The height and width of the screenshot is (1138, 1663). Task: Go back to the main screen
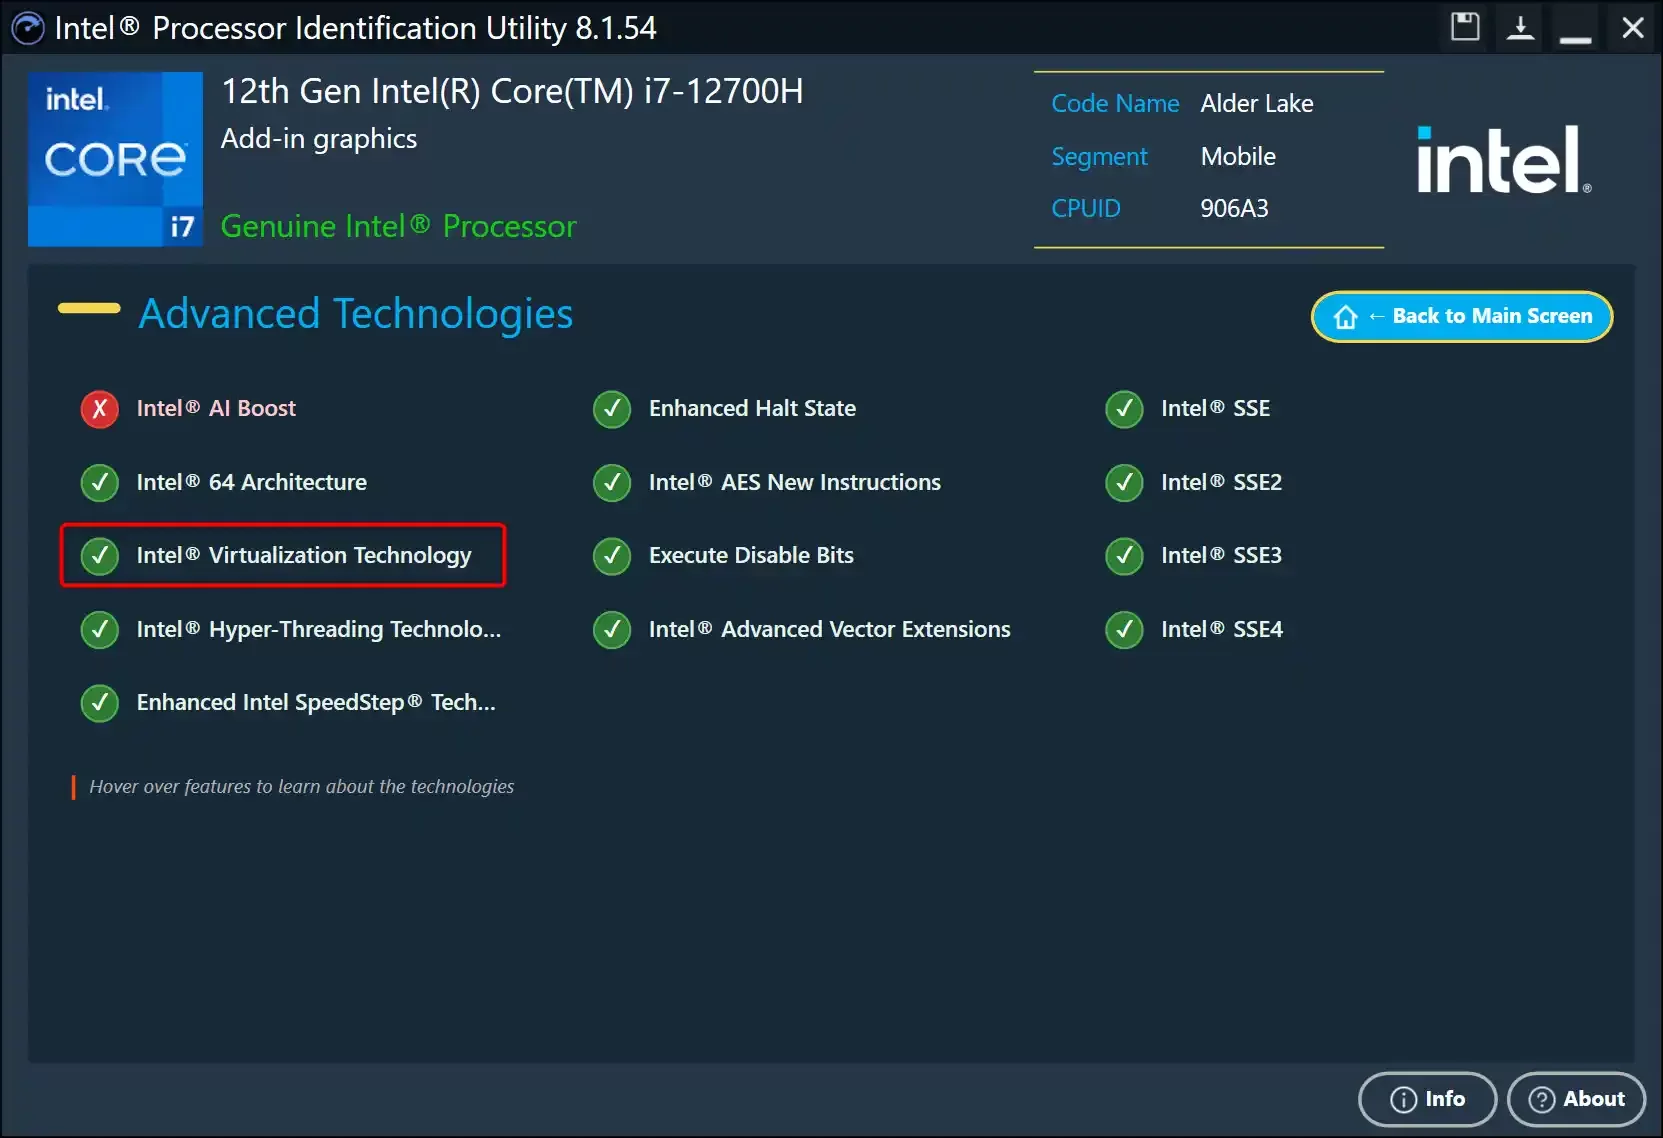click(x=1462, y=316)
